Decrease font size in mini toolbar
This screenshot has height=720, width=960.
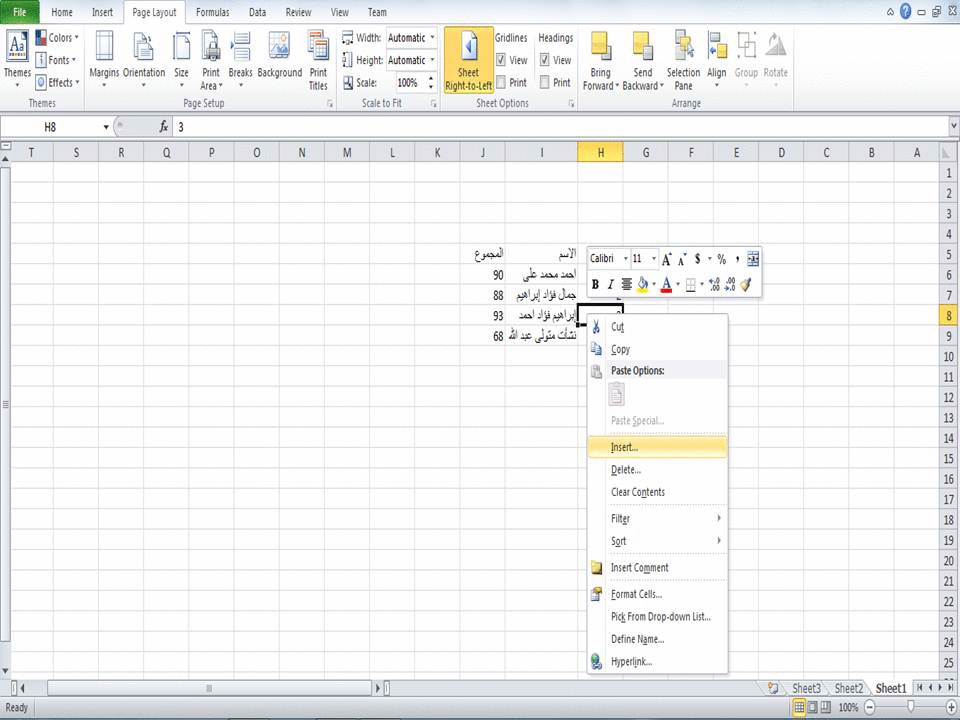click(x=682, y=259)
